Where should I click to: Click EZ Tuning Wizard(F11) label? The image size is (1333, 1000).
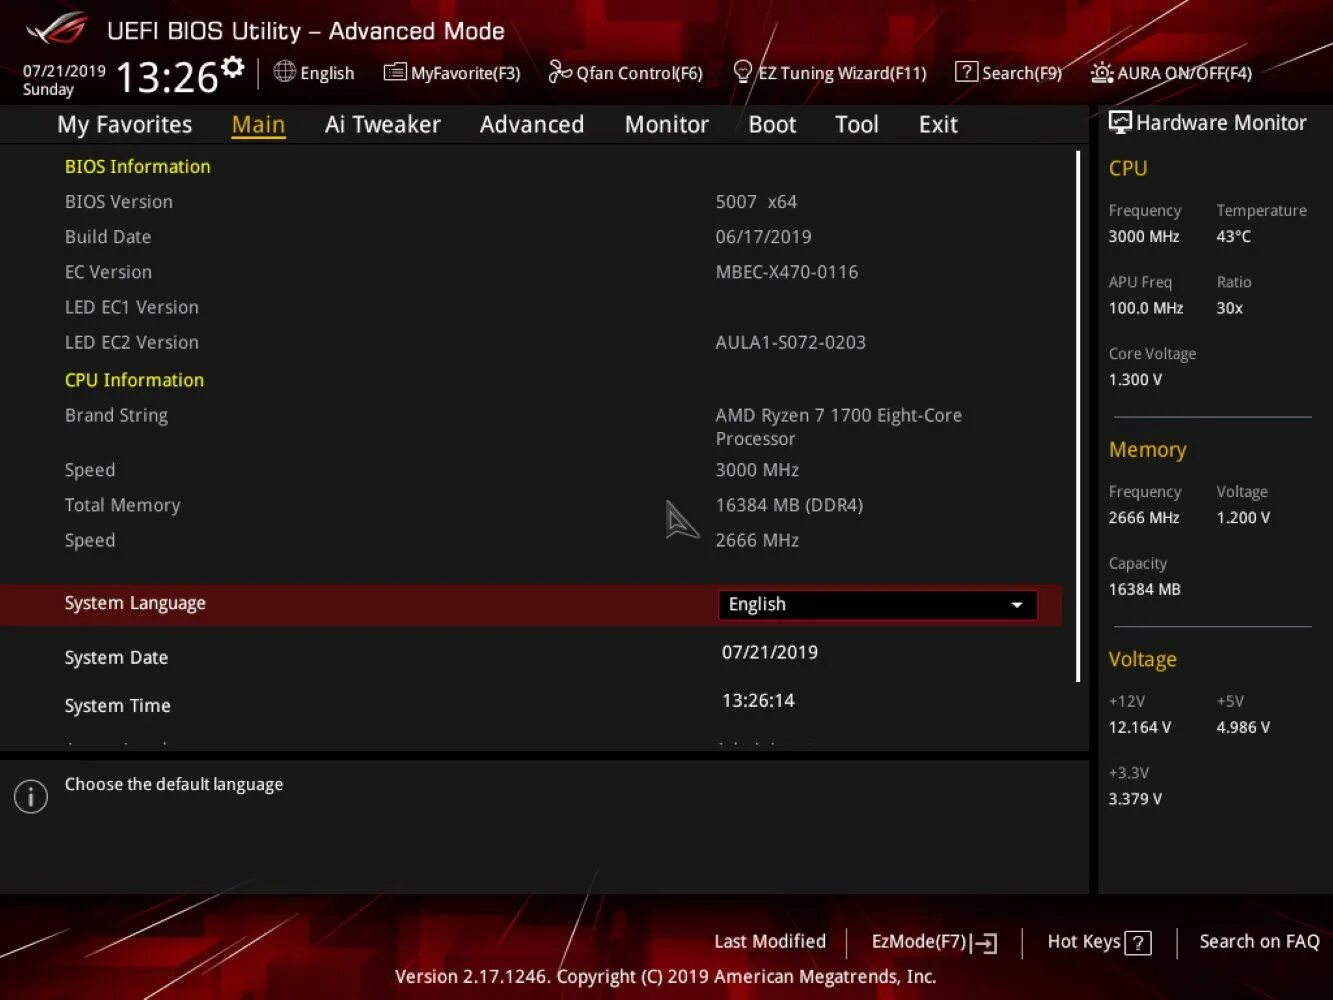842,73
